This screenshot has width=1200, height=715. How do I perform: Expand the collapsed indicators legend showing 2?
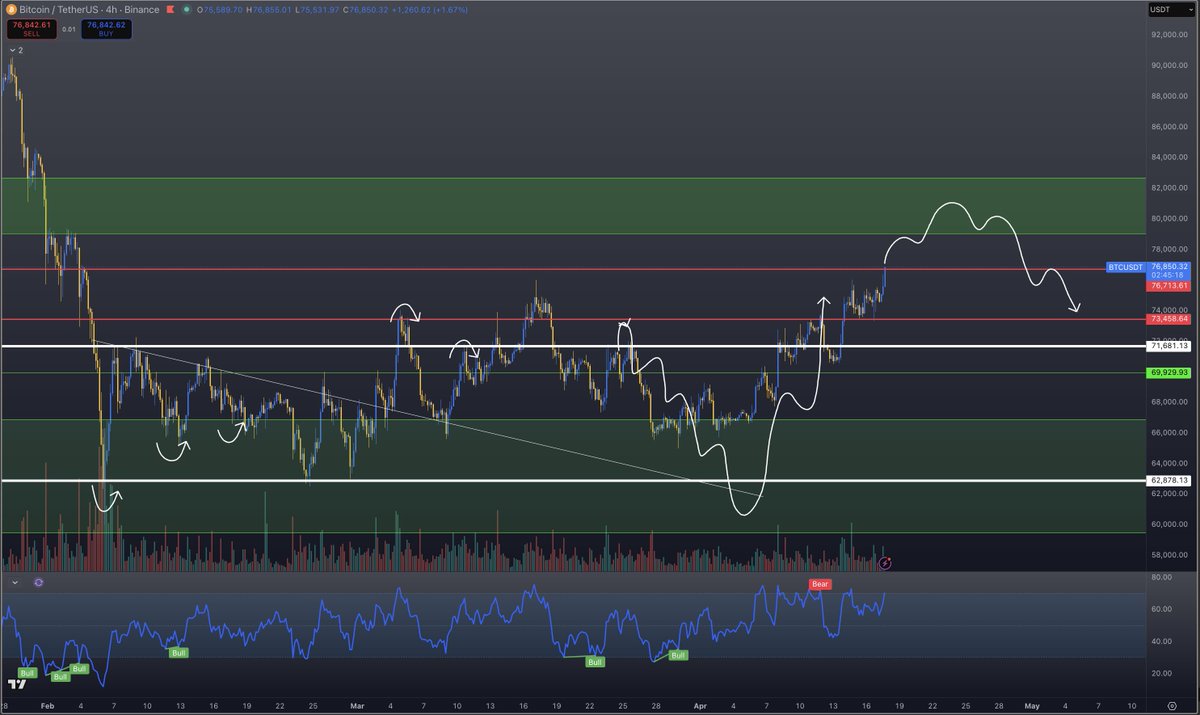[14, 49]
